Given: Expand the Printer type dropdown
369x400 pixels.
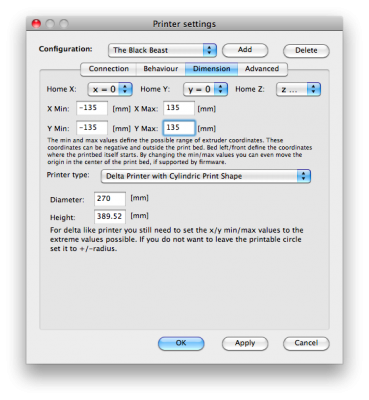Looking at the screenshot, I should [x=206, y=176].
